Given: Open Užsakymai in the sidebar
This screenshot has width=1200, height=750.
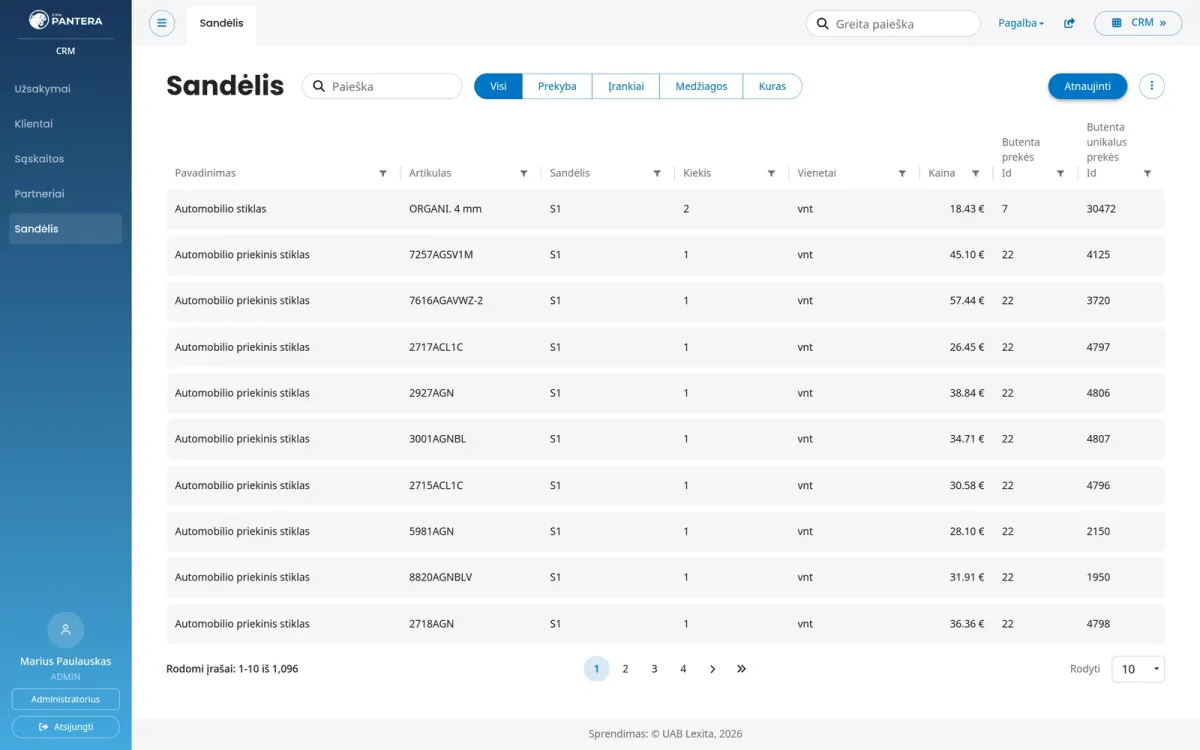Looking at the screenshot, I should 66,89.
